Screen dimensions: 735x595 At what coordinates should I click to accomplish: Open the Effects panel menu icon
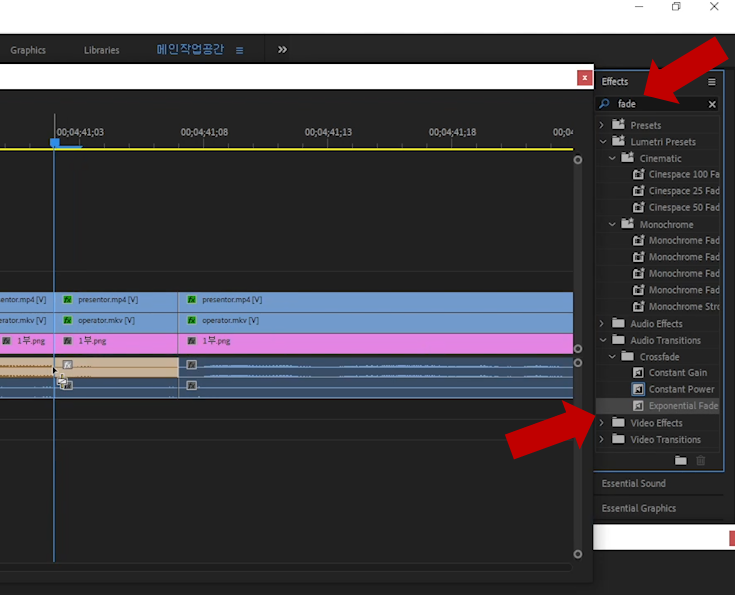pos(712,82)
